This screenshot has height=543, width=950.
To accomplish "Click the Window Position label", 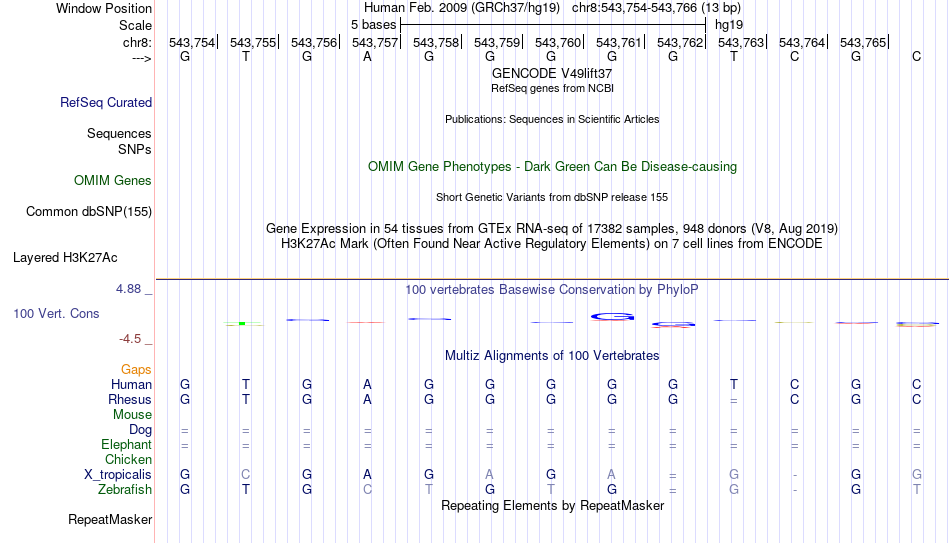I will (x=104, y=8).
